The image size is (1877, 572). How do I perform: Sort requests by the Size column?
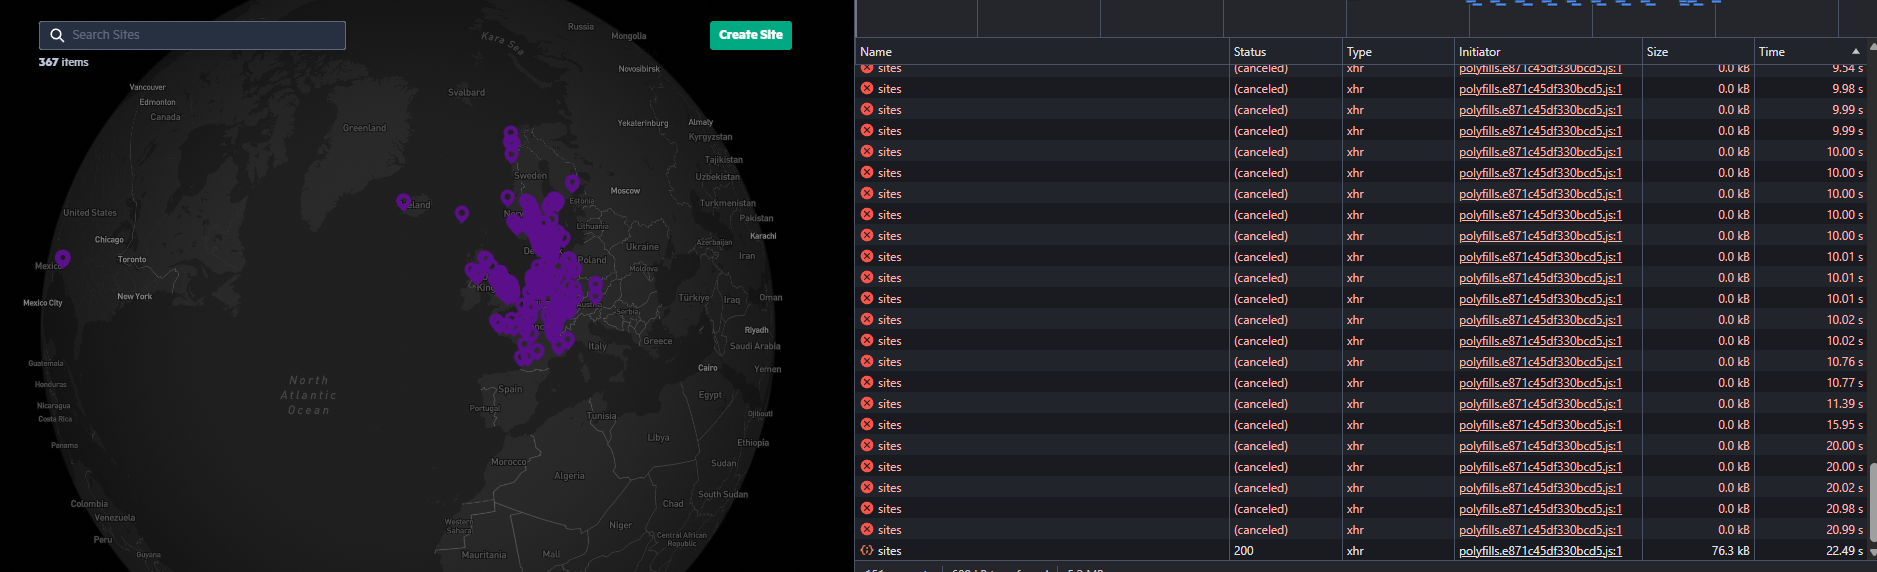tap(1698, 52)
